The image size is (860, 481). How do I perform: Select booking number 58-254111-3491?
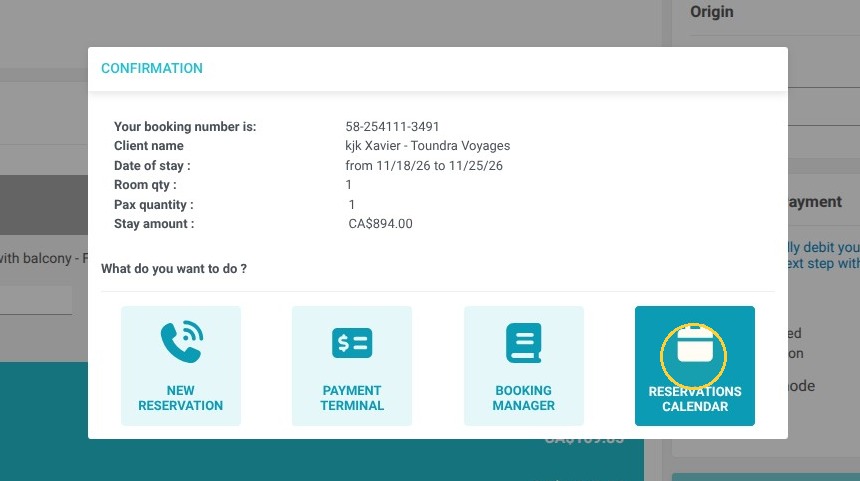click(x=392, y=127)
